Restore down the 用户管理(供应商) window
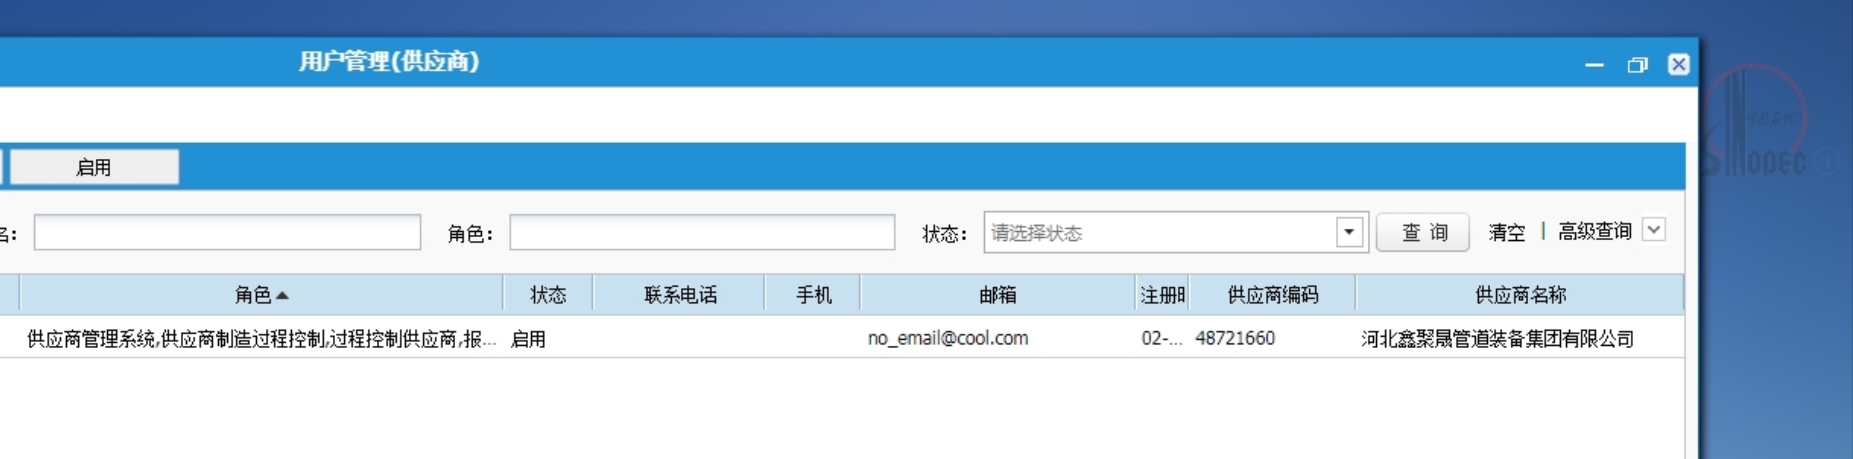 tap(1637, 65)
